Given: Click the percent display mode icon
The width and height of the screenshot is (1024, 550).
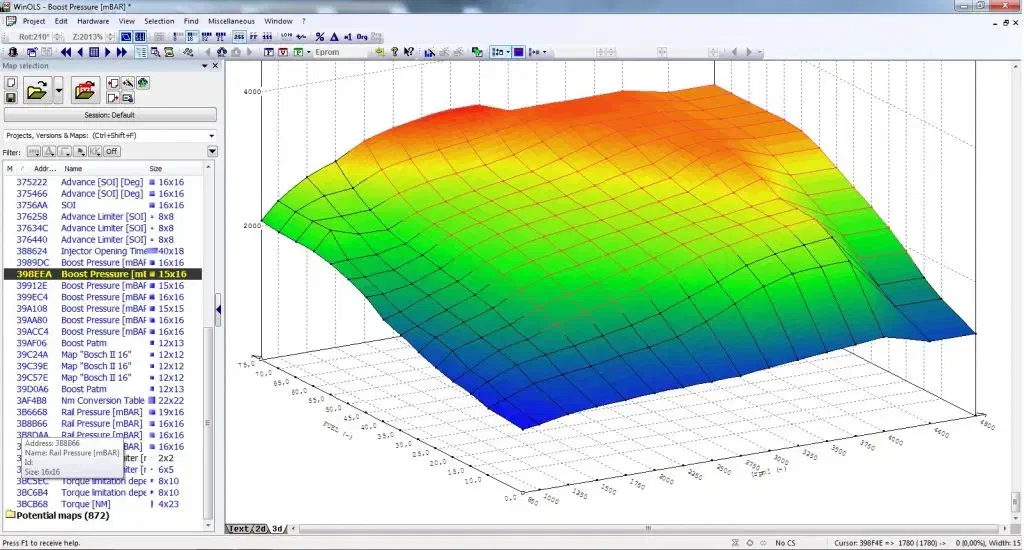Looking at the screenshot, I should [x=320, y=37].
